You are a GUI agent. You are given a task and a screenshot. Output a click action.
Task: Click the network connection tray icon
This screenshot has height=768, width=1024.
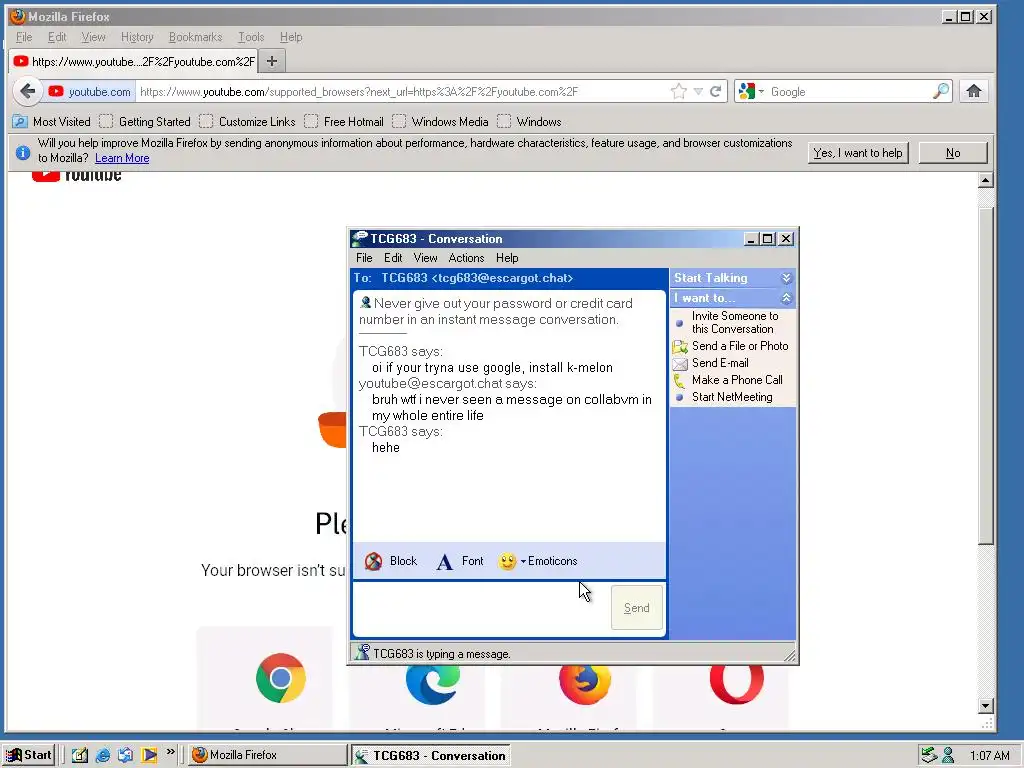pos(929,756)
